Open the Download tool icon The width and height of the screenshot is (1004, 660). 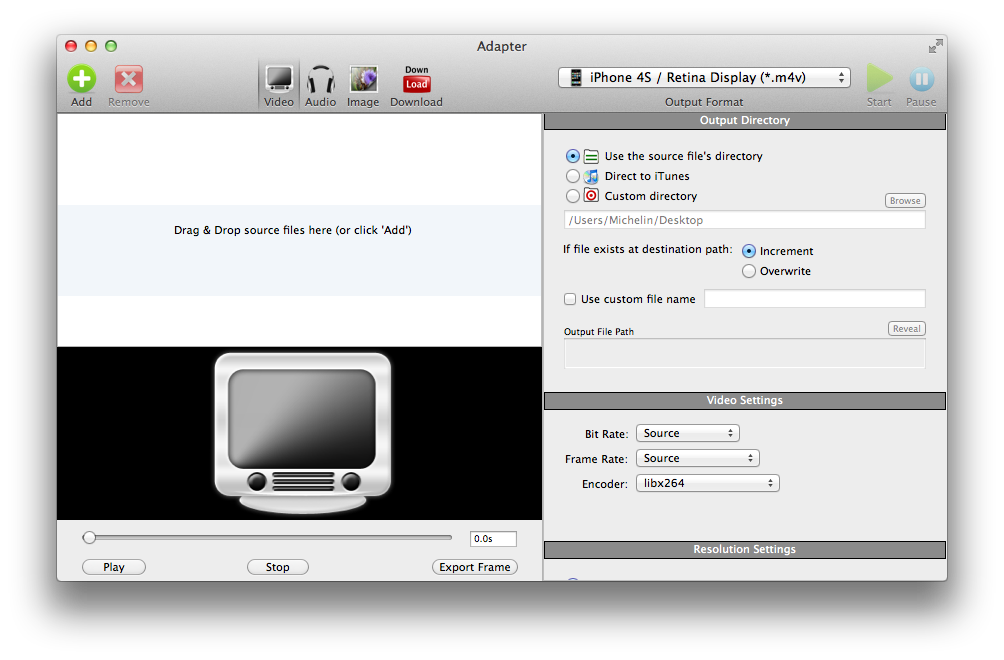click(x=416, y=79)
